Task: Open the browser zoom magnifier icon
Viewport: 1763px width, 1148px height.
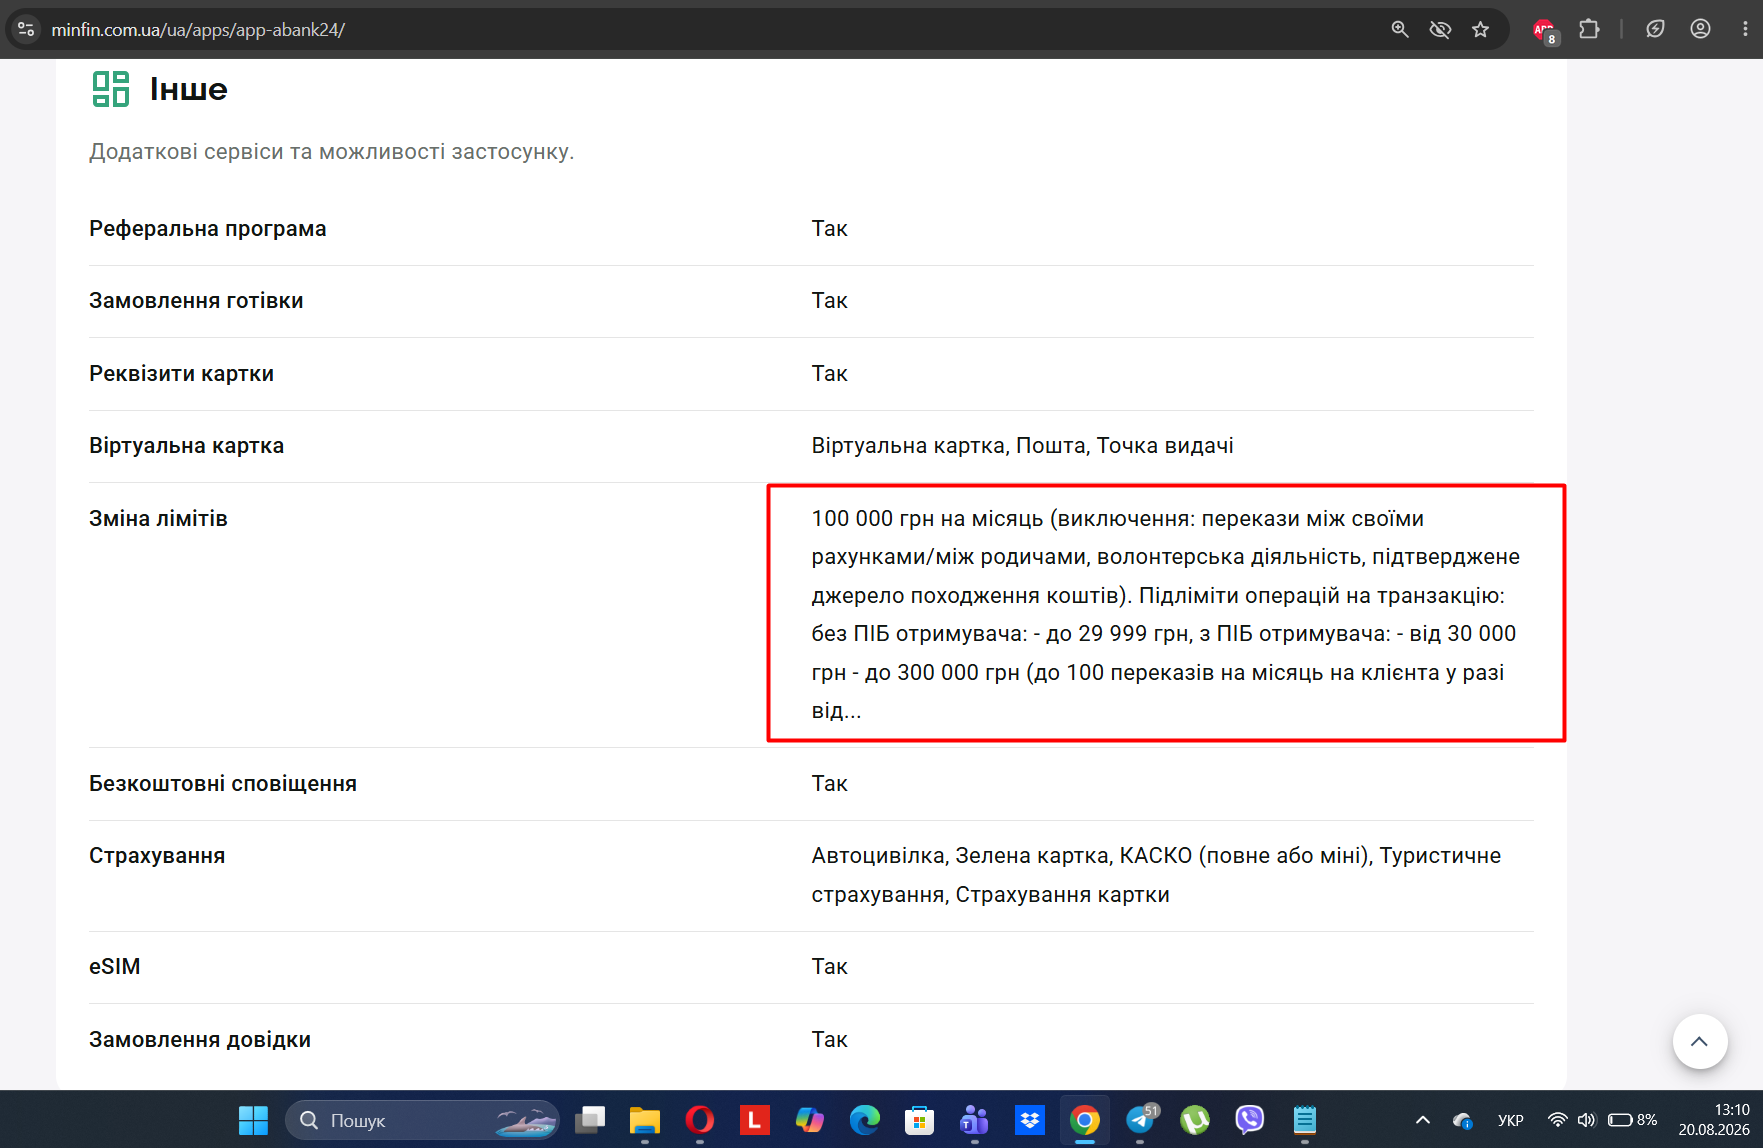Action: (x=1400, y=30)
